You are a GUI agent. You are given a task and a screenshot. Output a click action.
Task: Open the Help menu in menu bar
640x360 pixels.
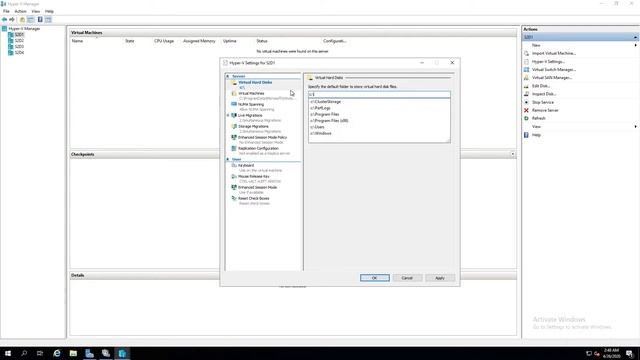tap(49, 11)
